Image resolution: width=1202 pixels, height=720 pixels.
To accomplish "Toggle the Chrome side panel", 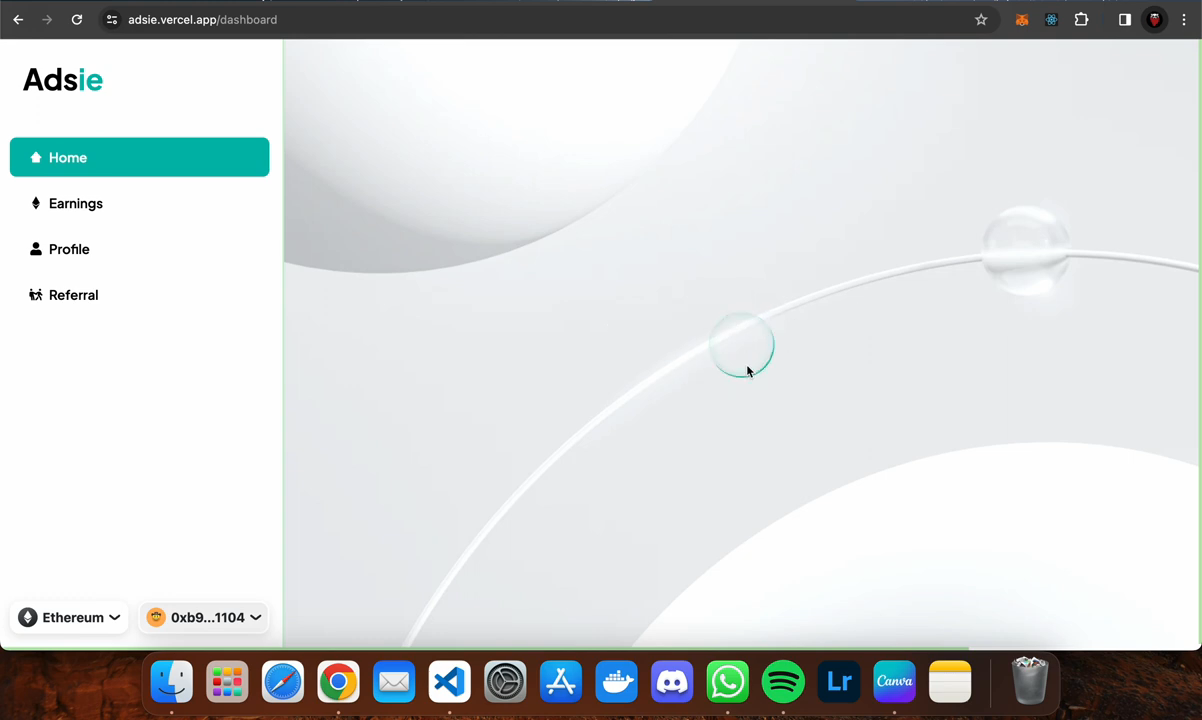I will pyautogui.click(x=1125, y=19).
